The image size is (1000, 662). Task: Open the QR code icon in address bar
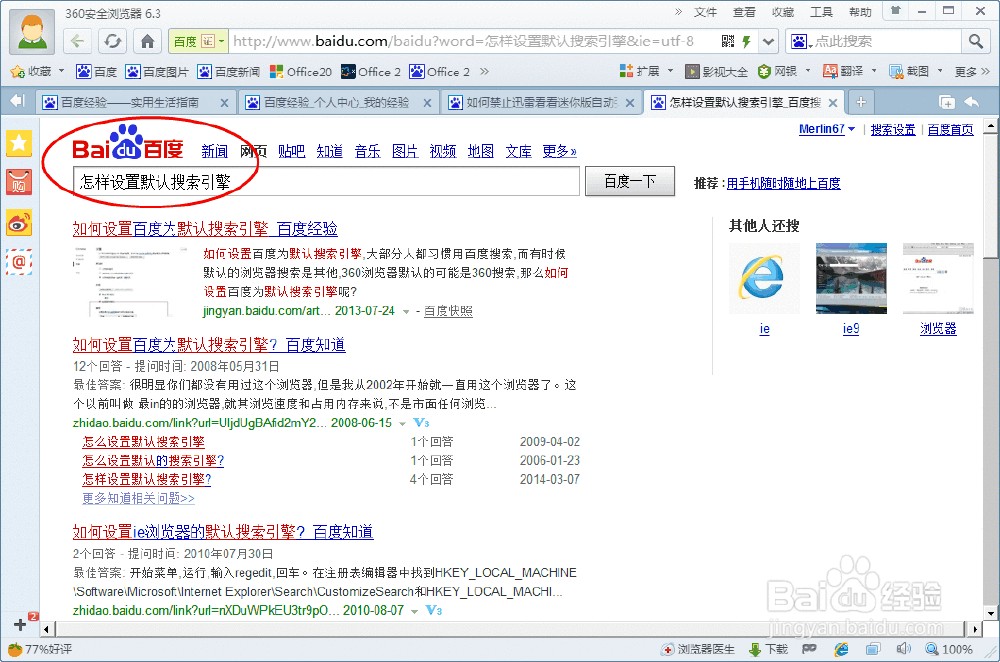pyautogui.click(x=728, y=41)
